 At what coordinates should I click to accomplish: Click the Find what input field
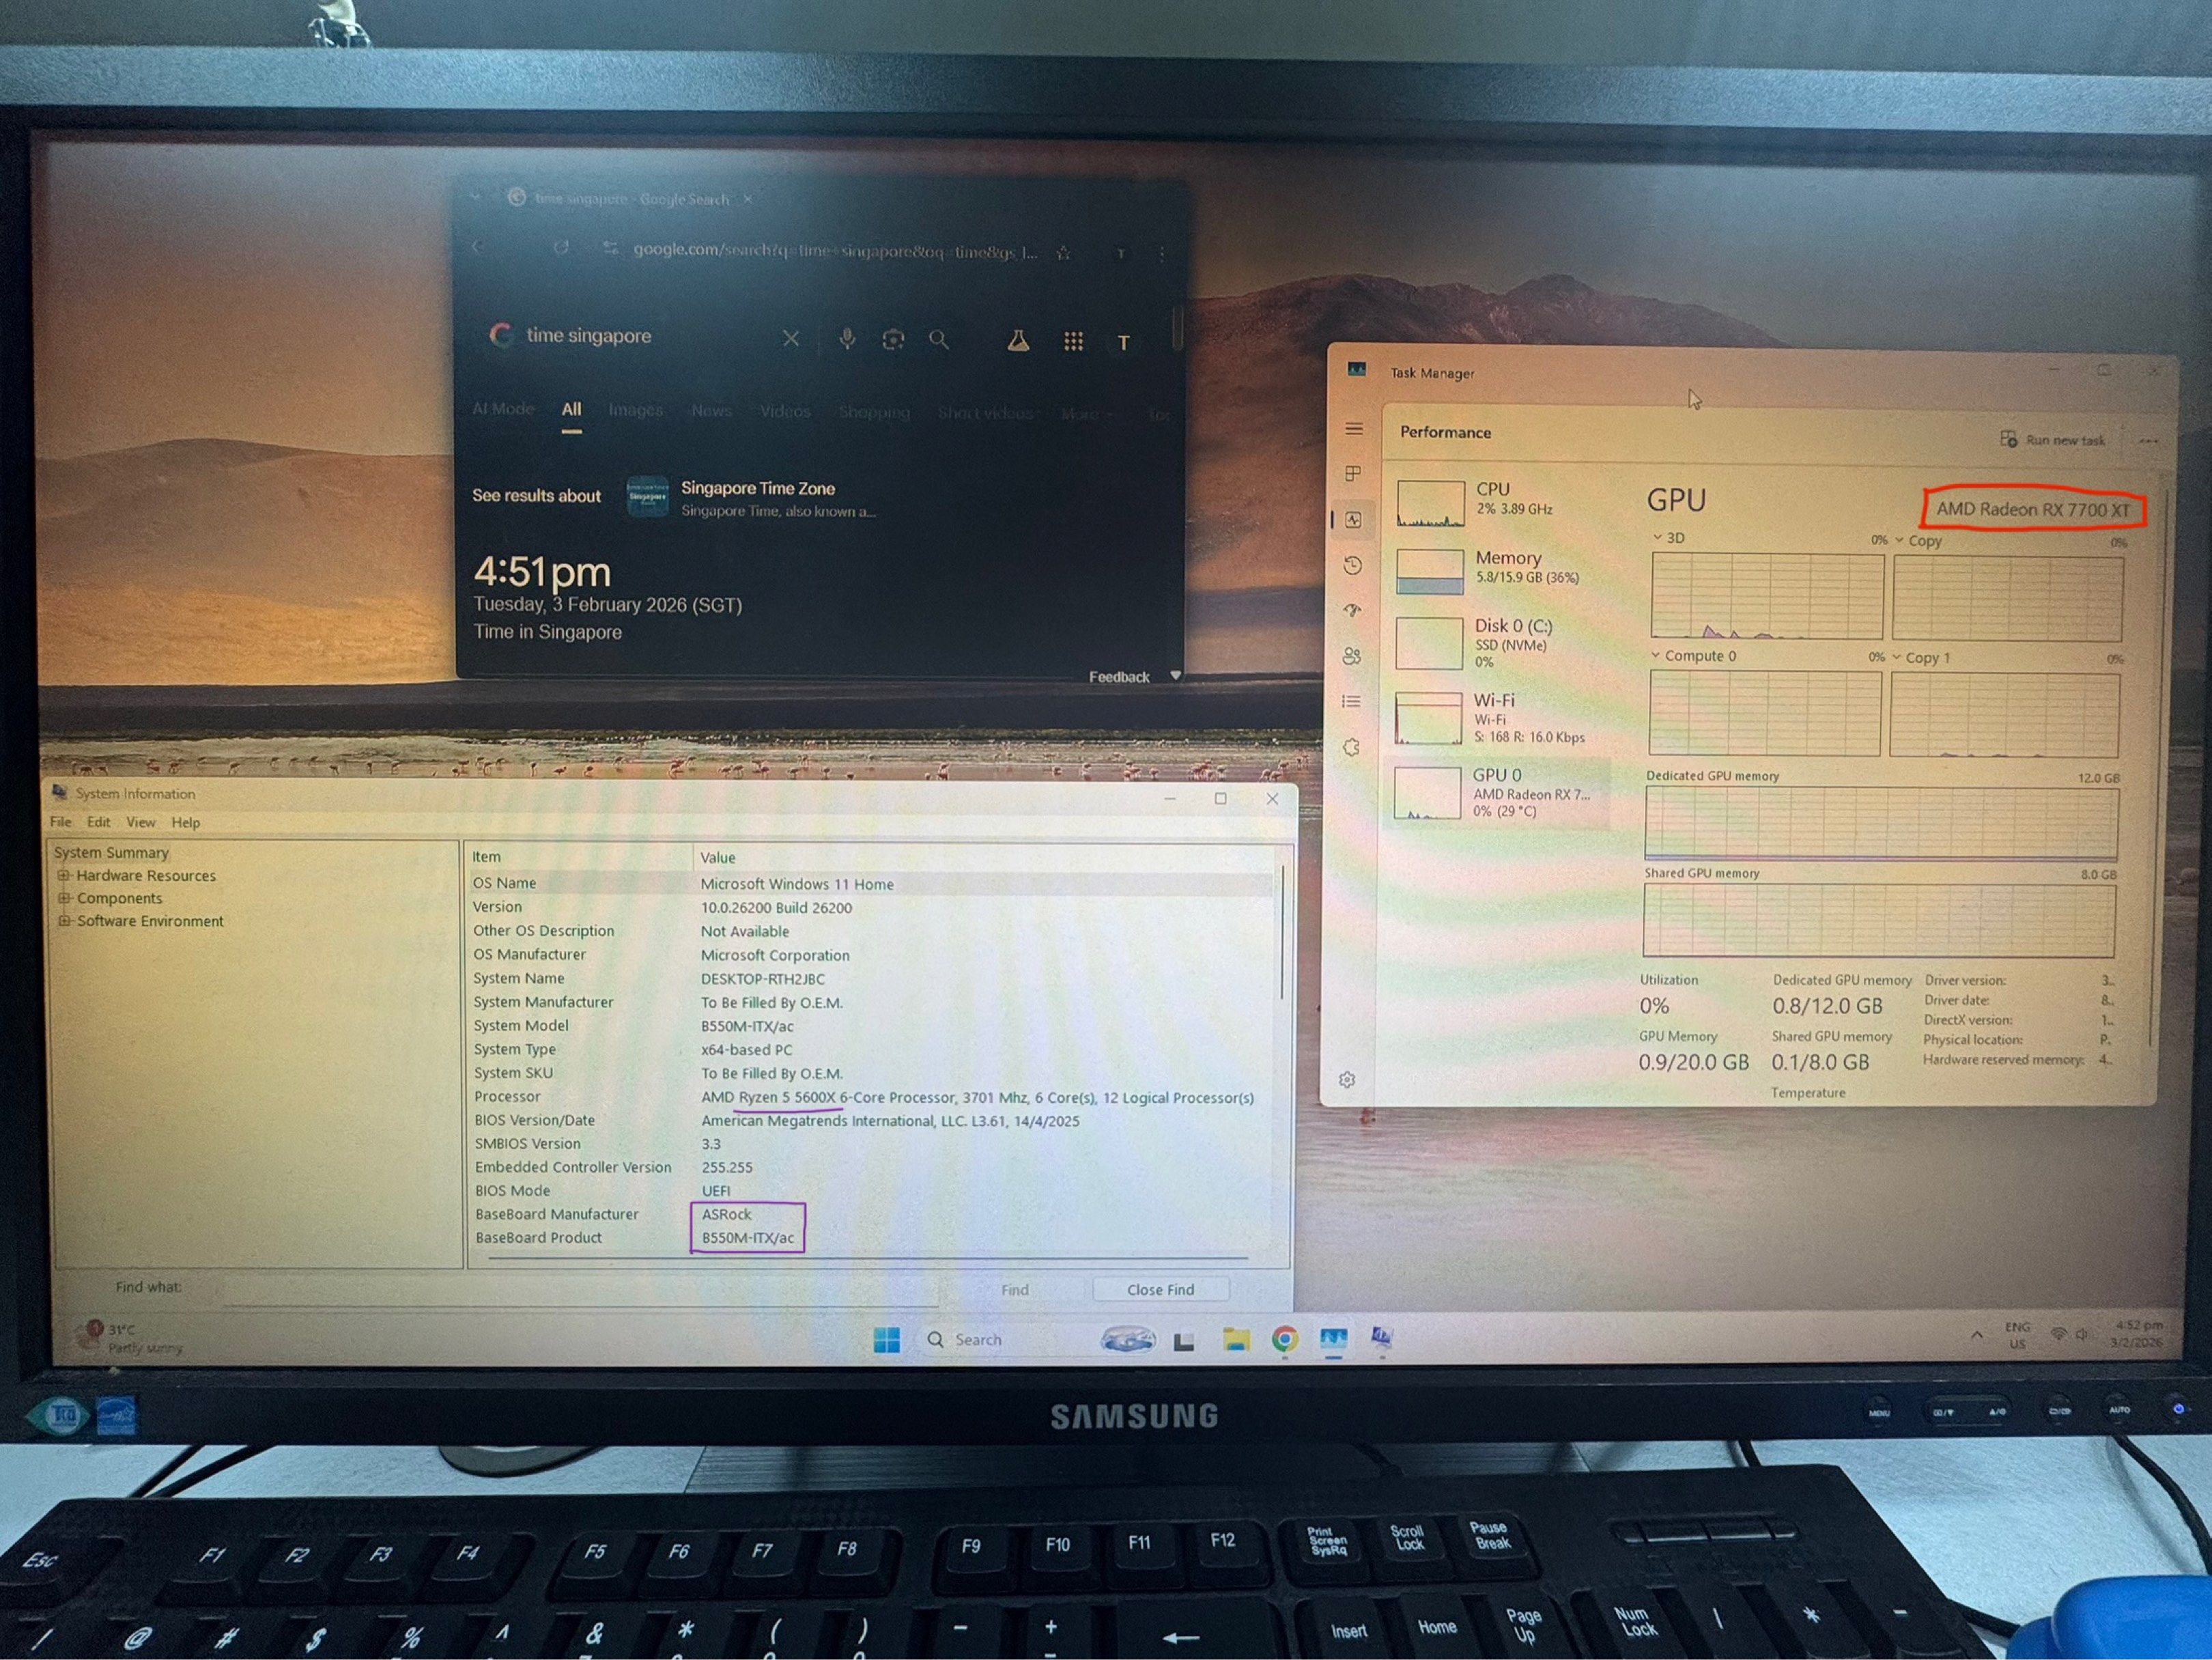[580, 1290]
